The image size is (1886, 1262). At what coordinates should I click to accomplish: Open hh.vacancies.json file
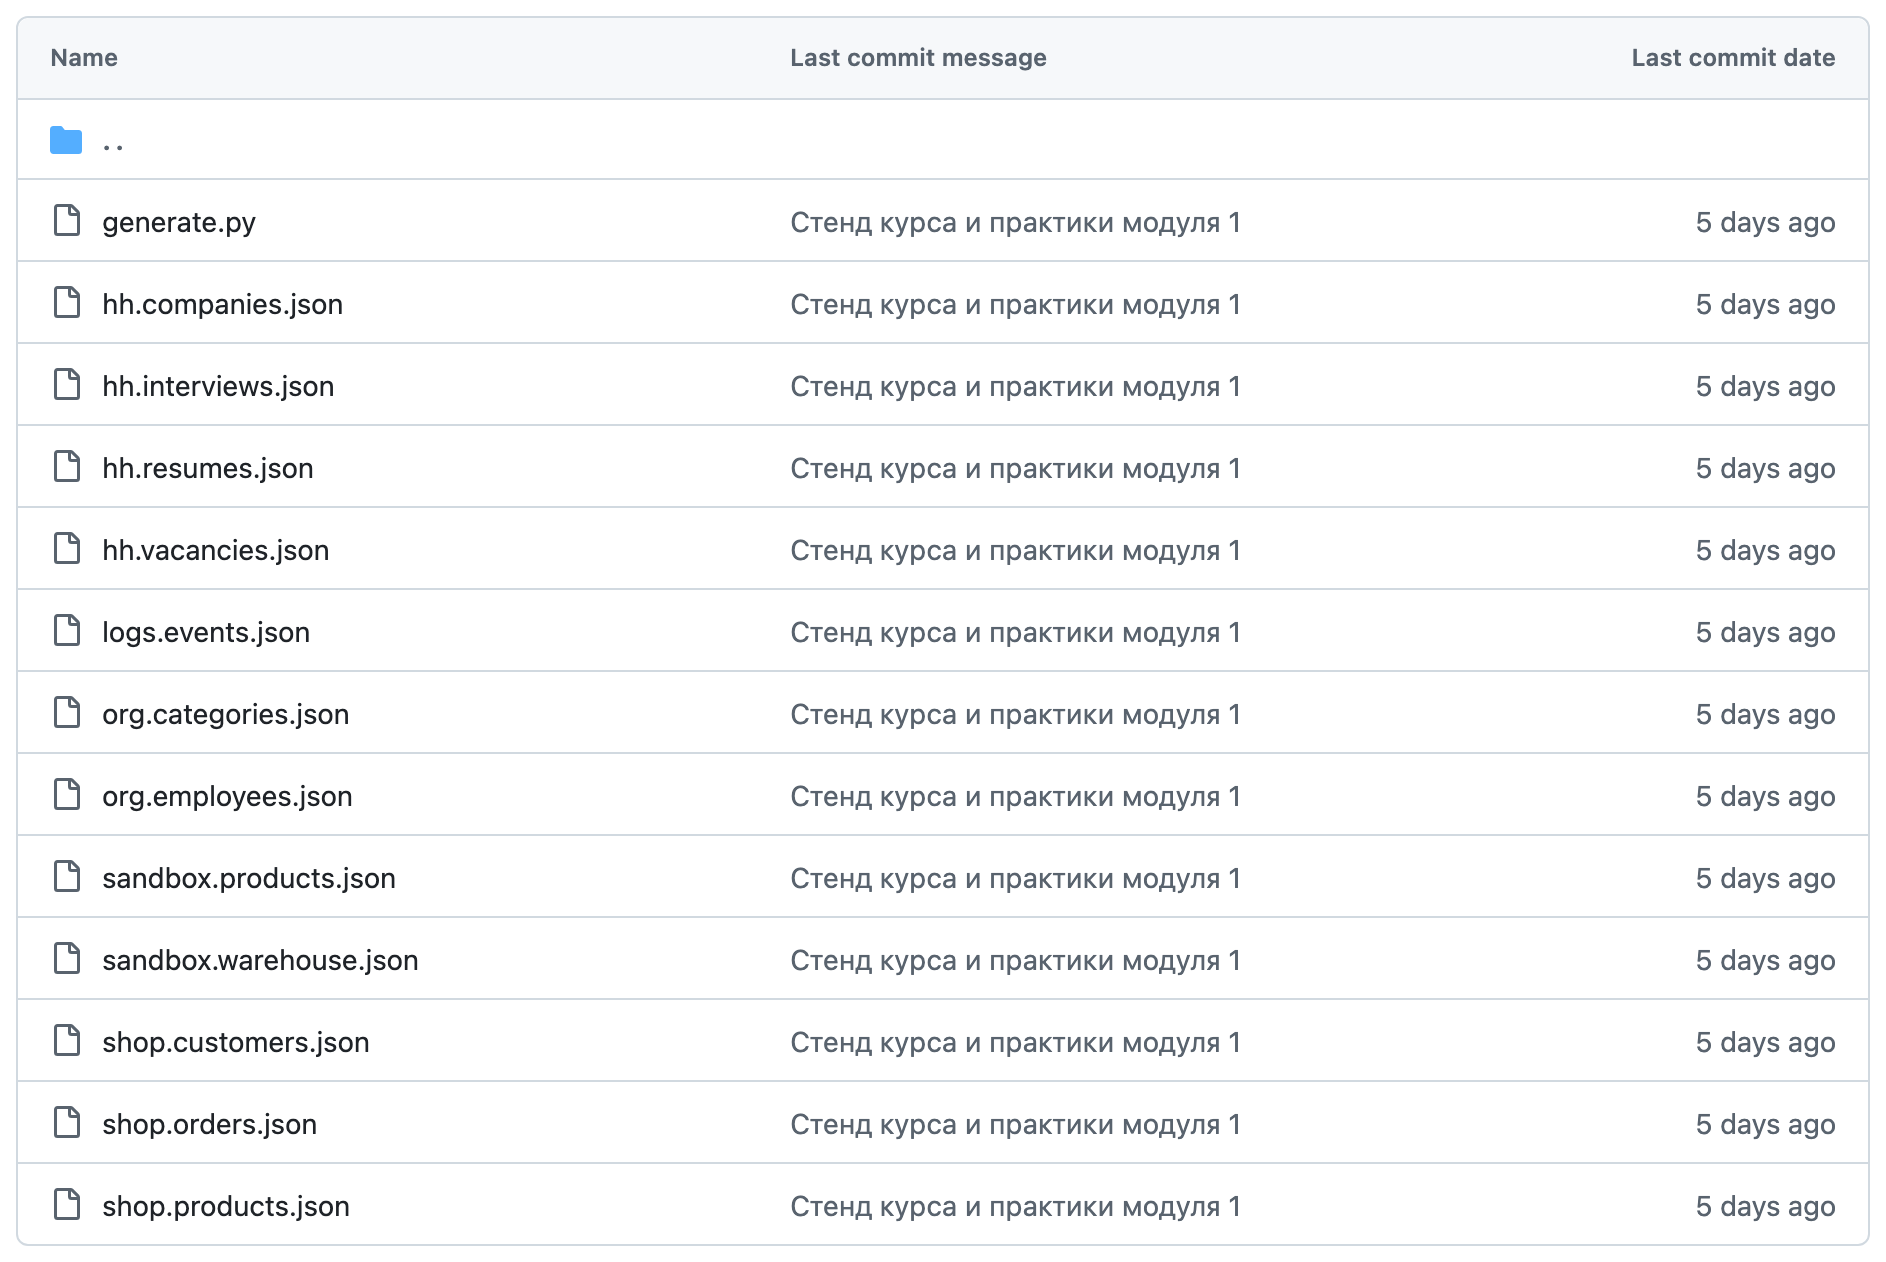tap(215, 550)
